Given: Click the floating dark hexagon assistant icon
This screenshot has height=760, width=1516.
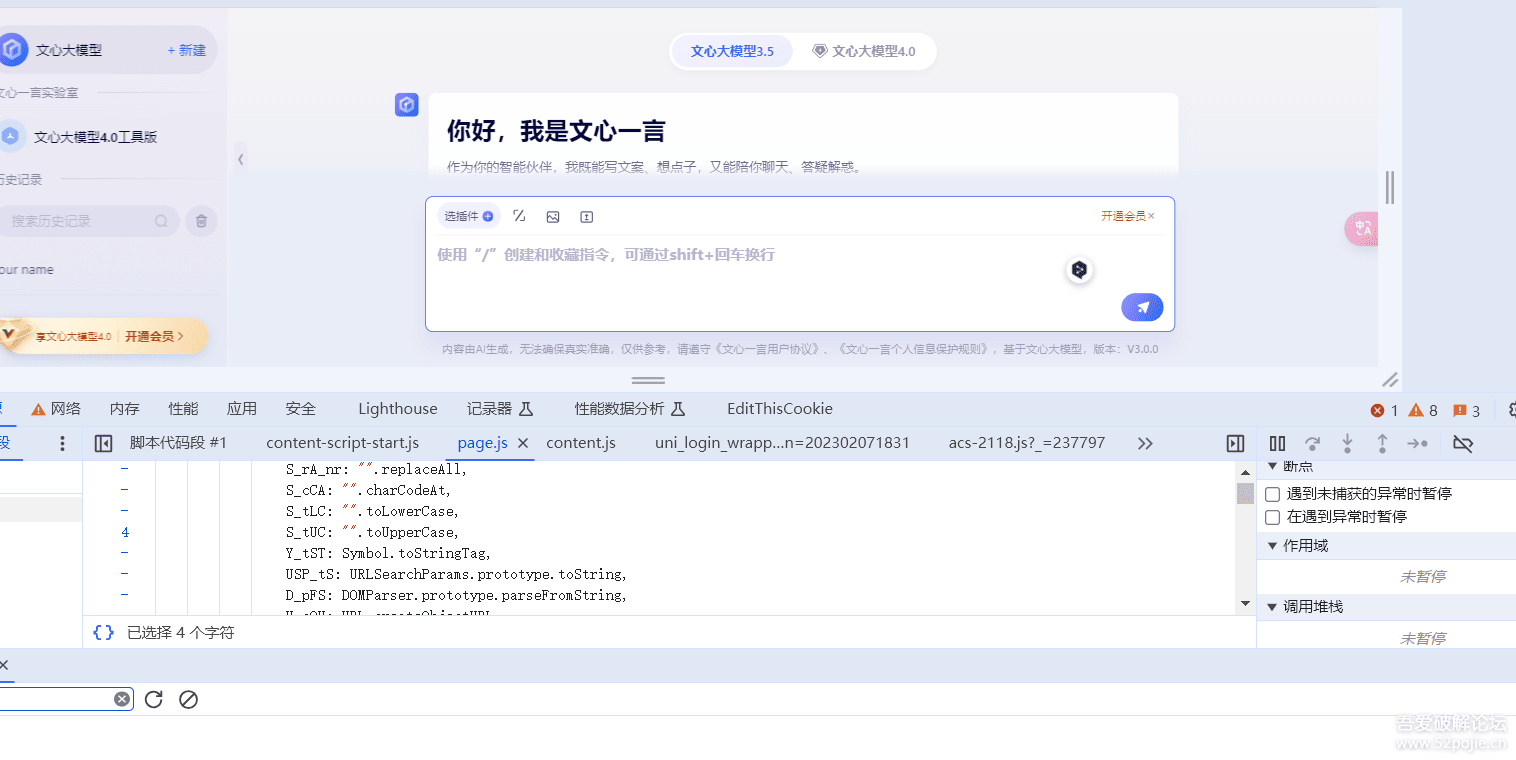Looking at the screenshot, I should tap(1079, 269).
